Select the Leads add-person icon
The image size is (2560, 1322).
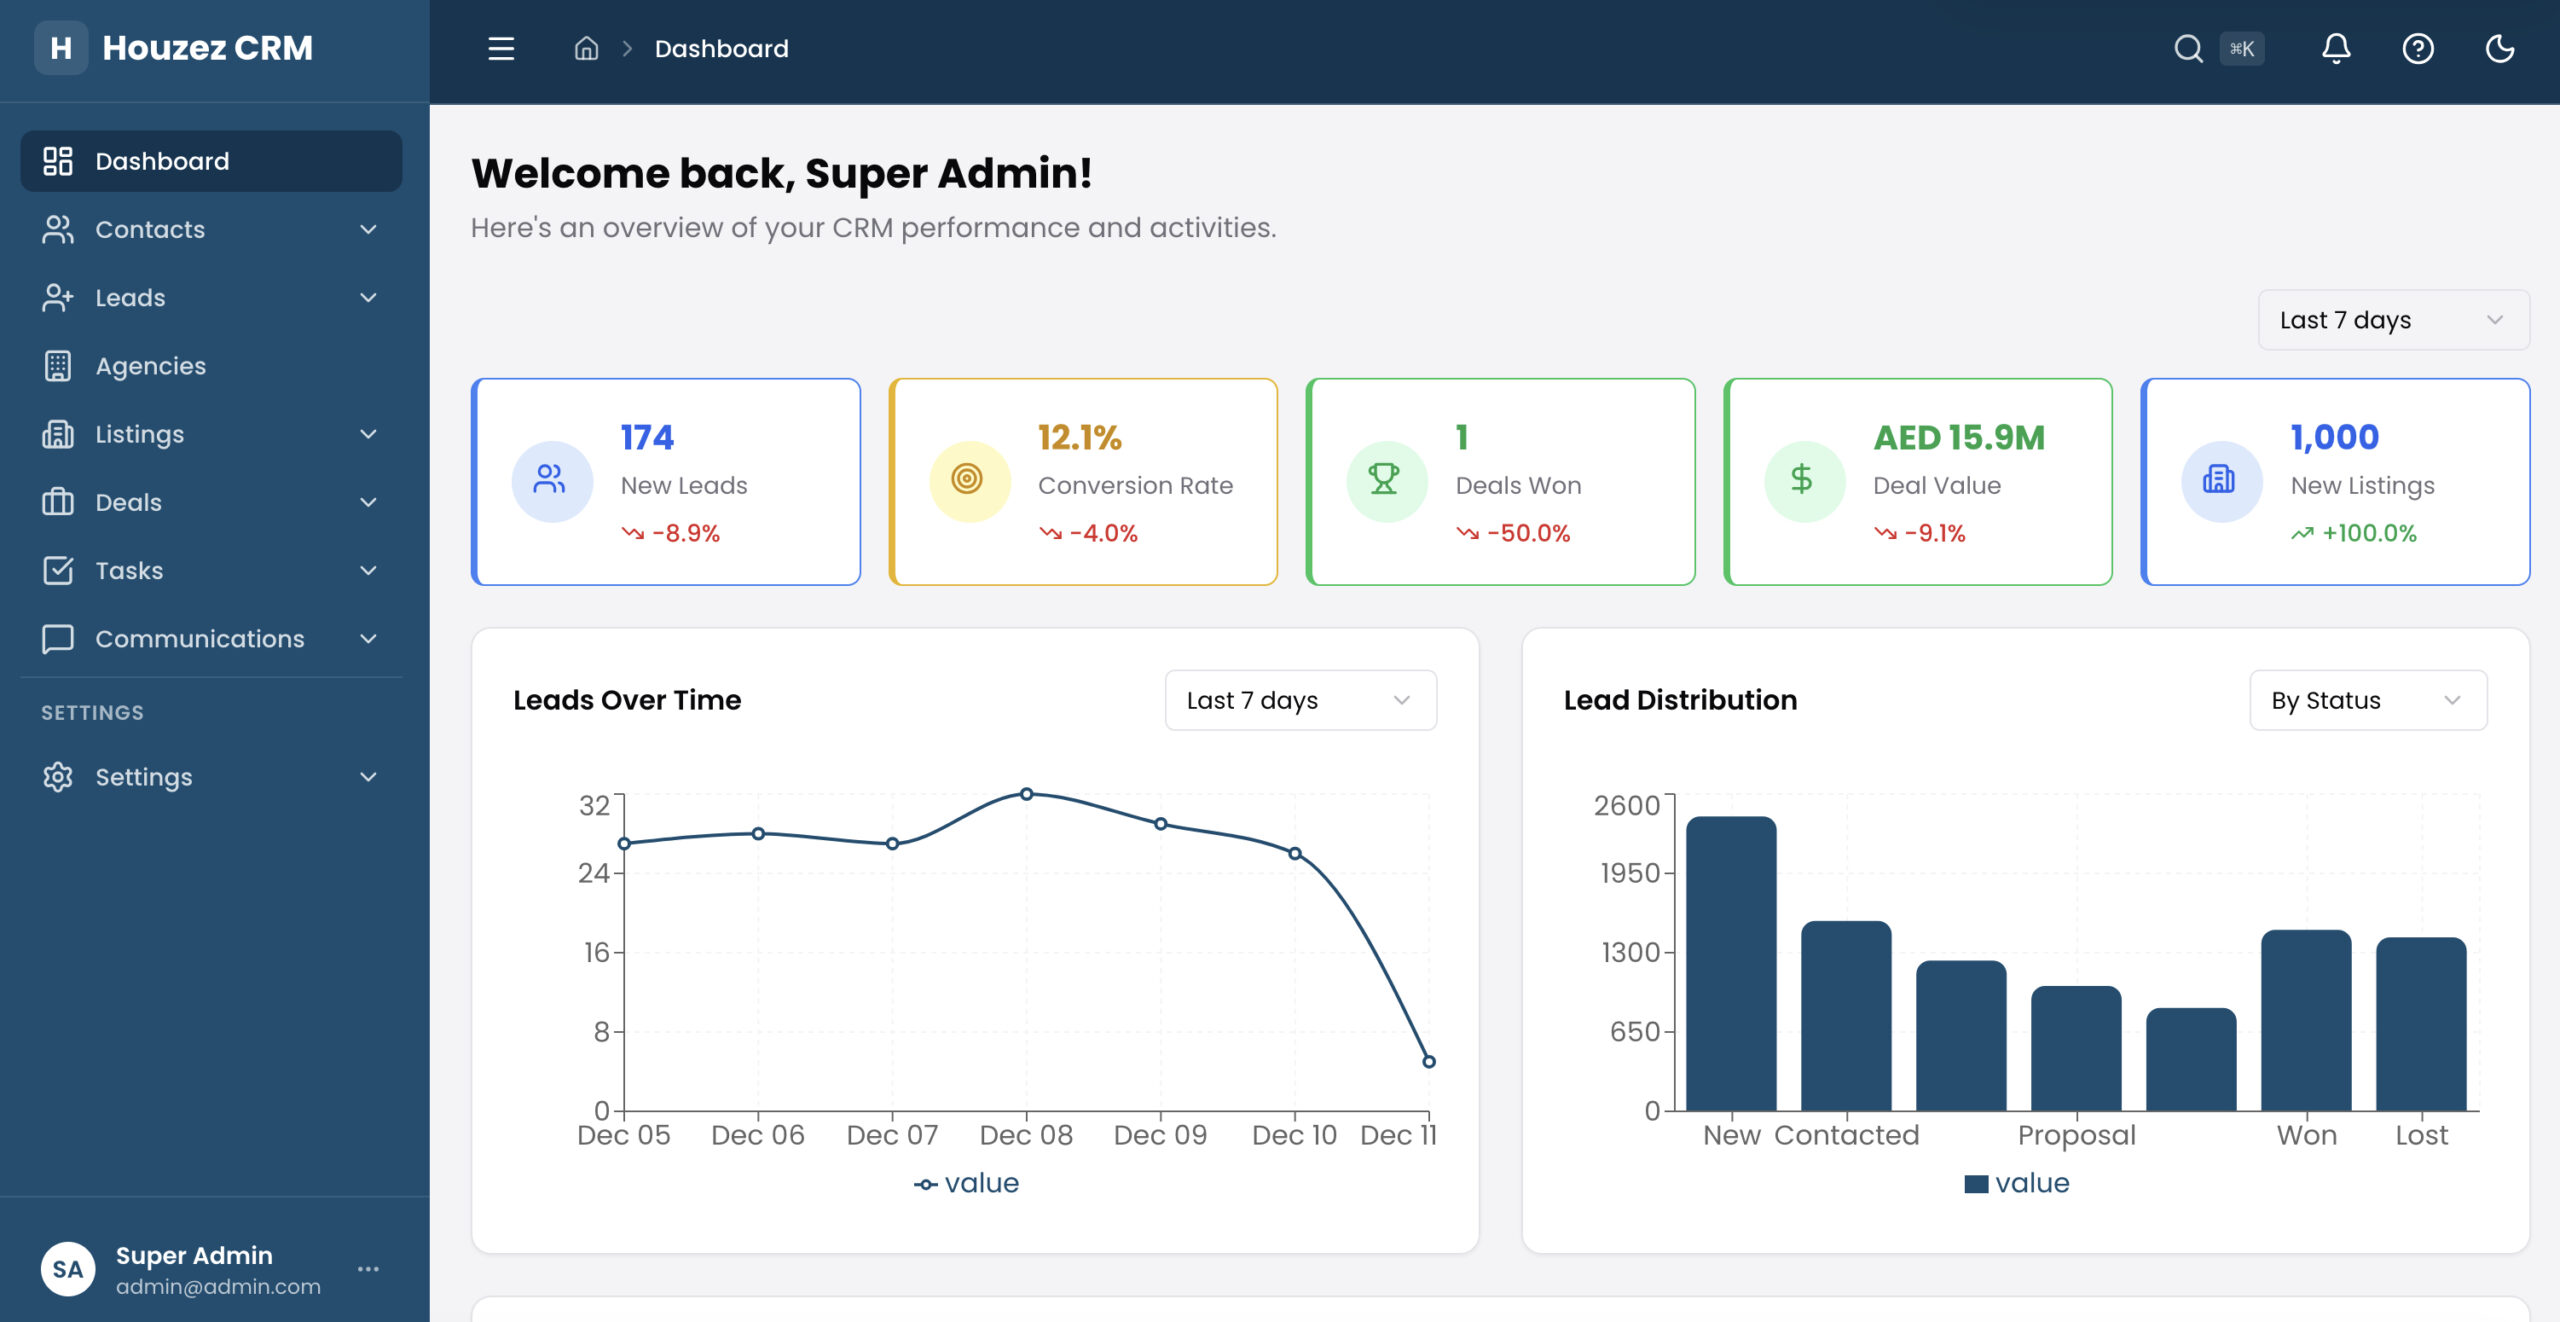[x=59, y=297]
